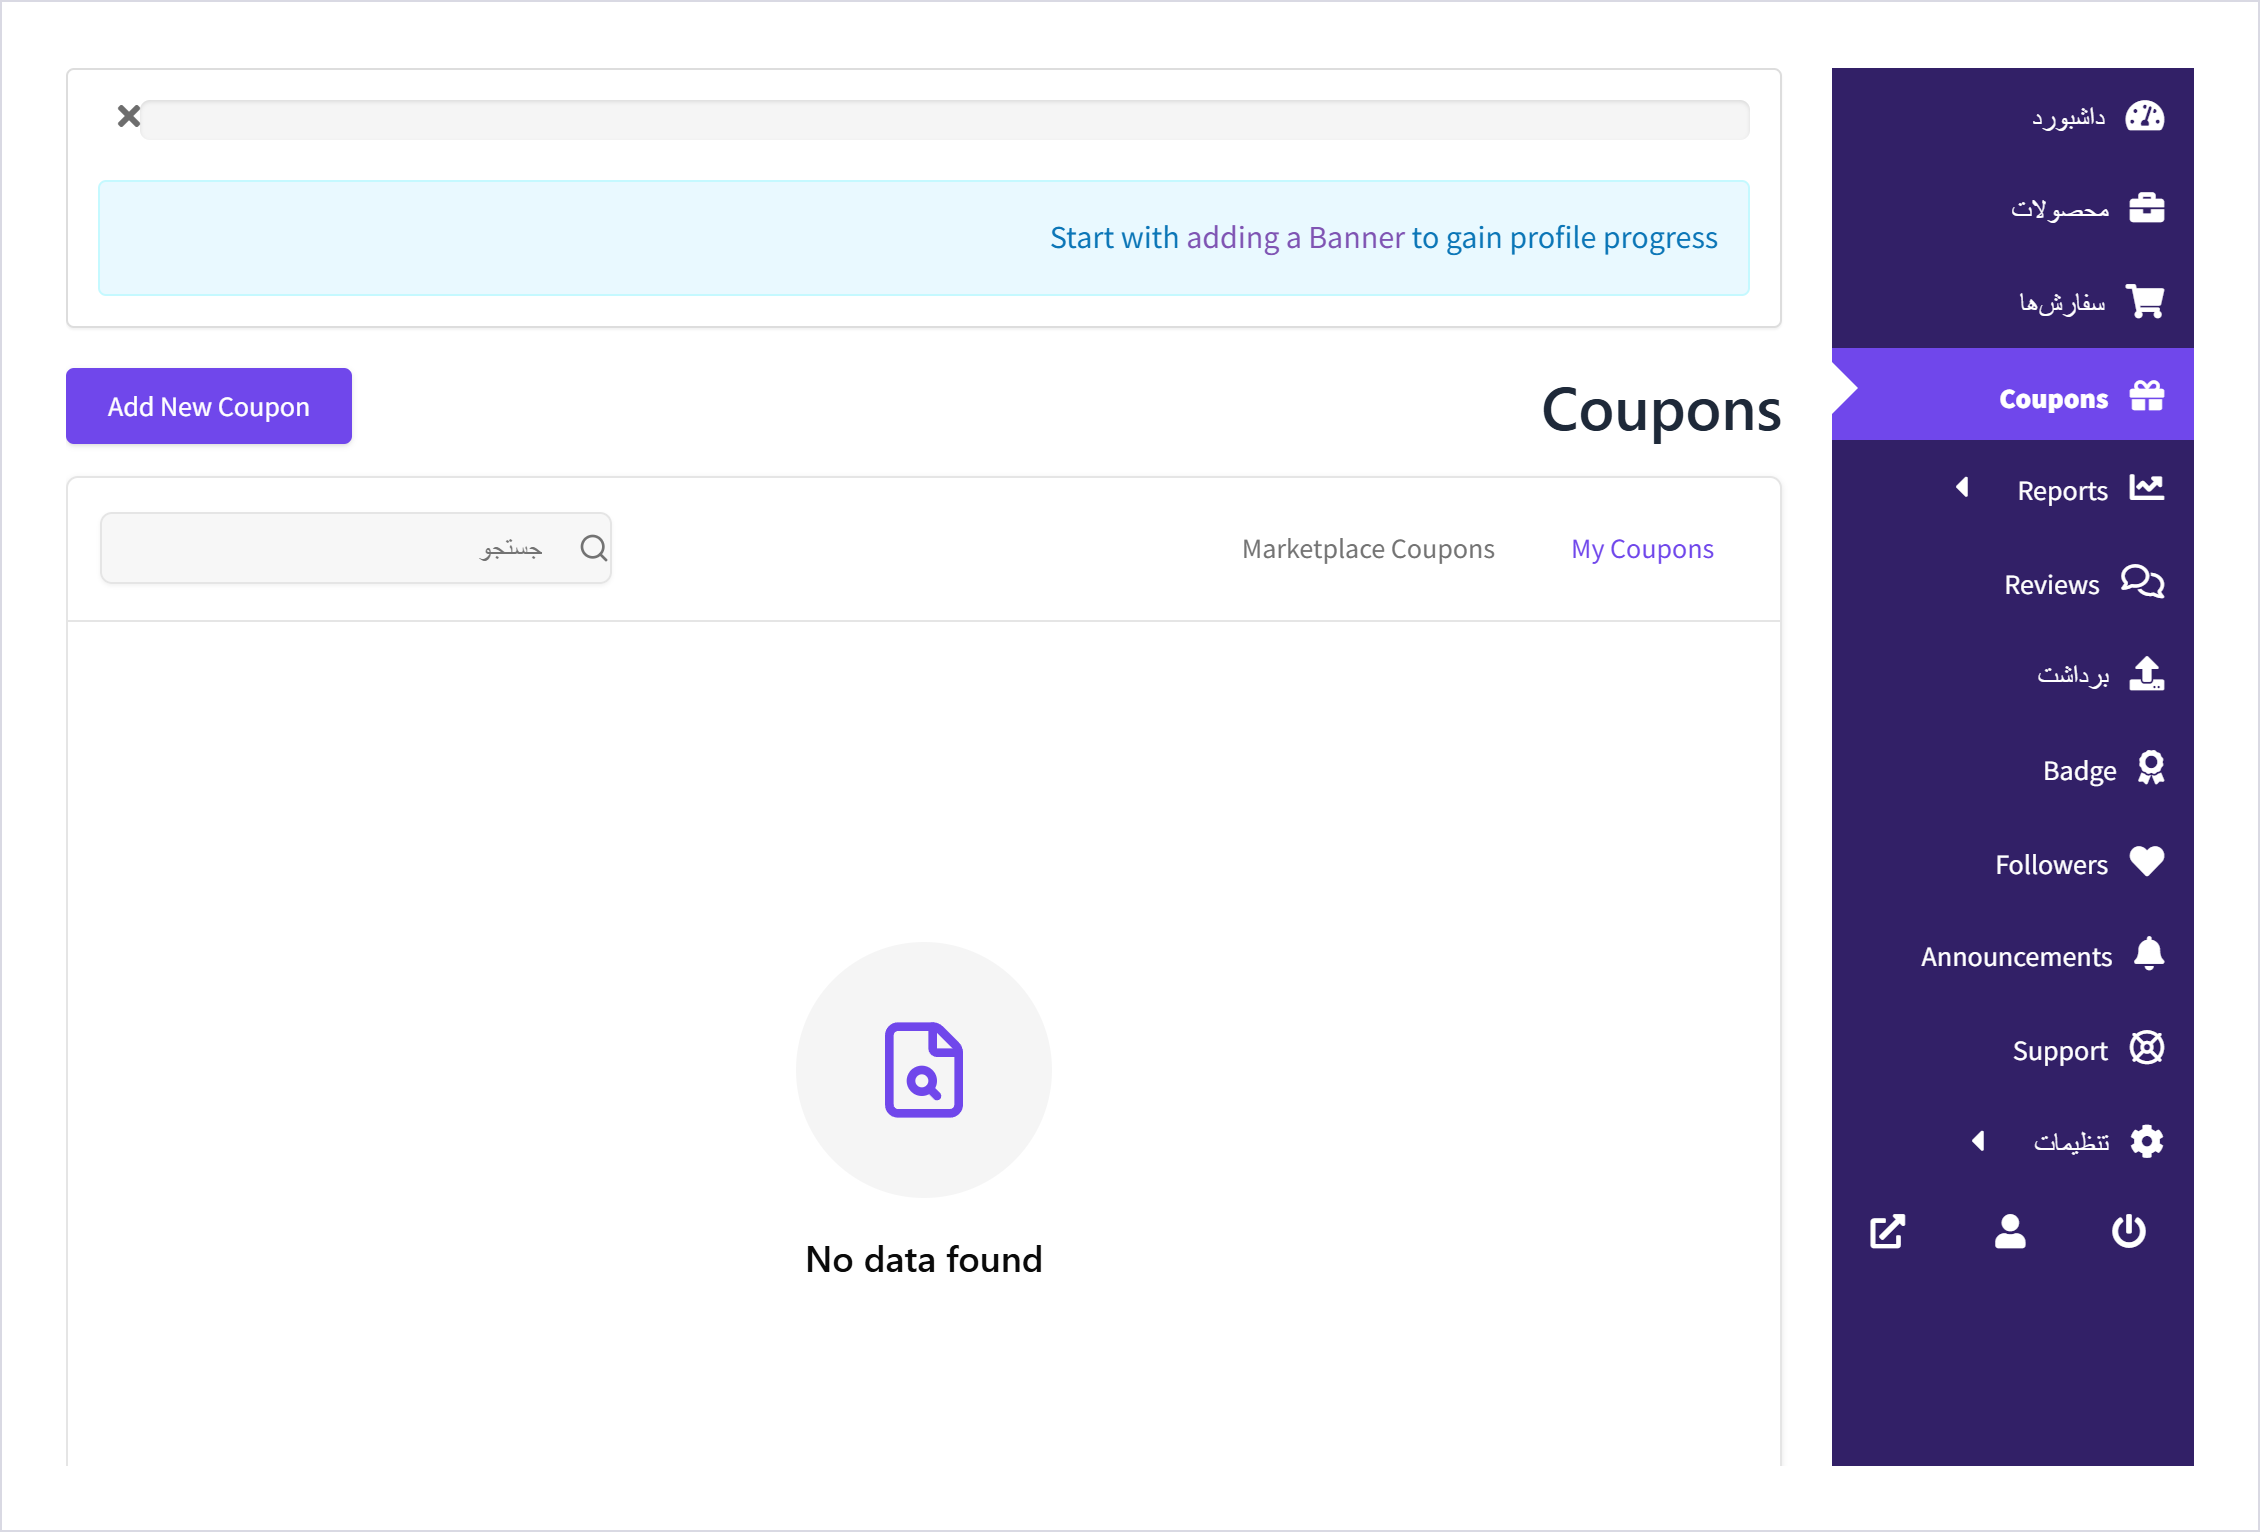Open Followers label in sidebar menu
This screenshot has width=2260, height=1532.
click(2051, 865)
